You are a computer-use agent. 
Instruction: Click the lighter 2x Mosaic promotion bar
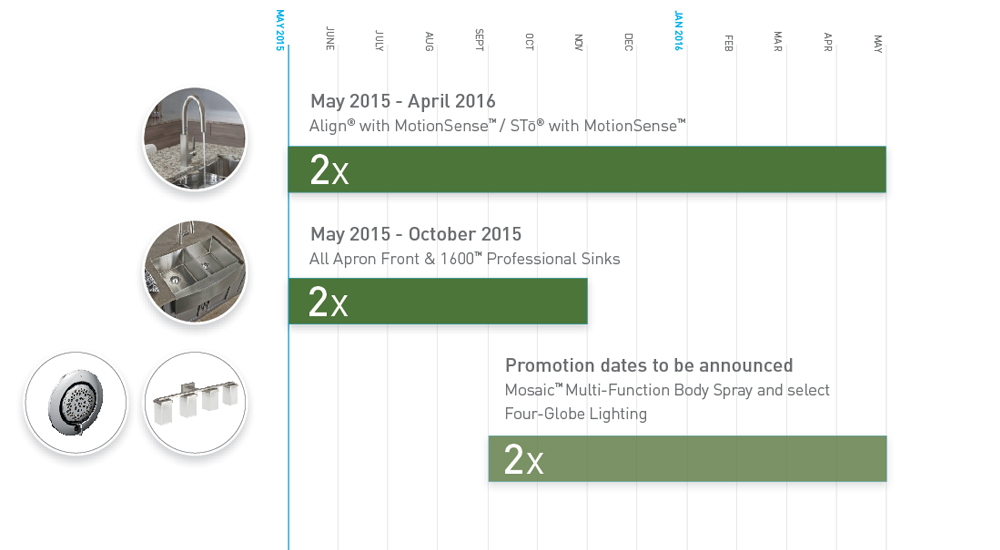click(688, 459)
